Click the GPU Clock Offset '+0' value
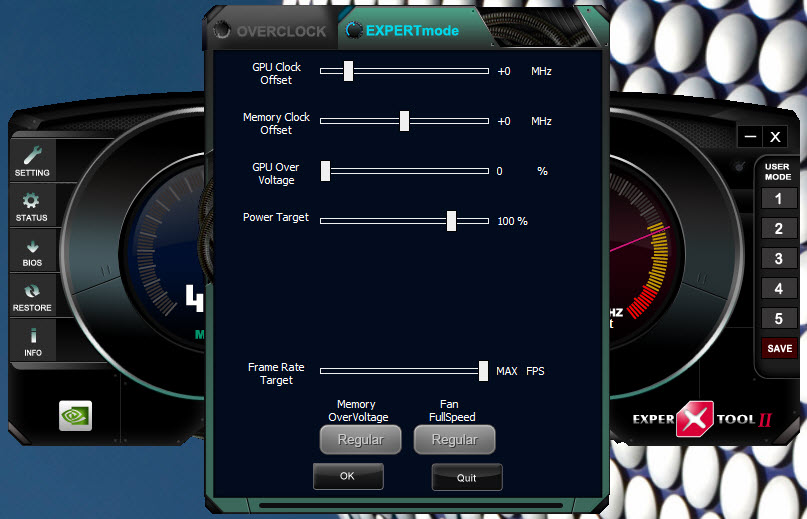 [504, 72]
